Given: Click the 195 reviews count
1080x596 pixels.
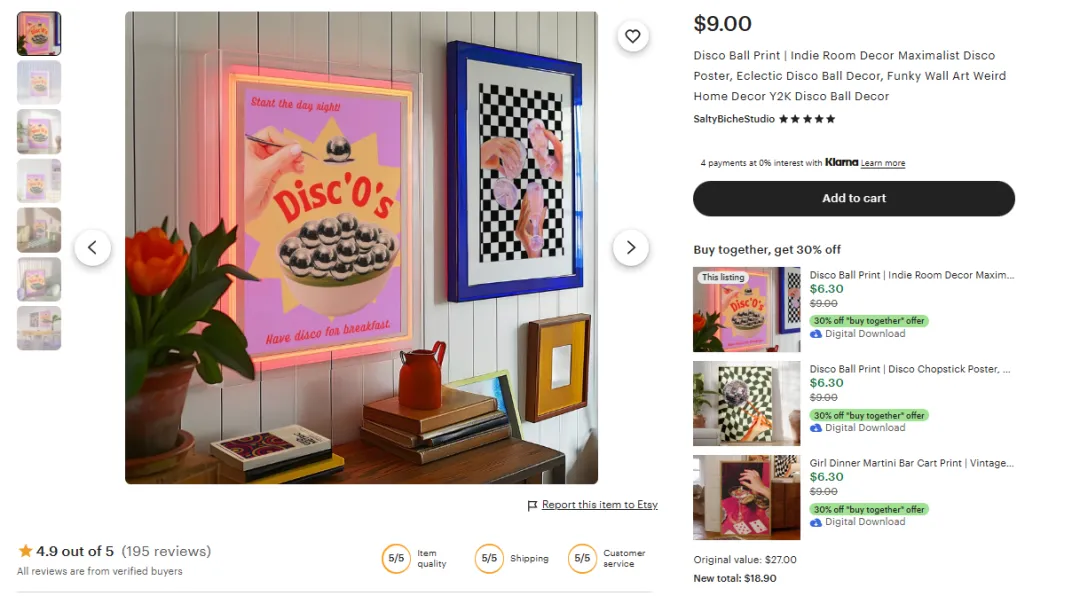Looking at the screenshot, I should [166, 551].
